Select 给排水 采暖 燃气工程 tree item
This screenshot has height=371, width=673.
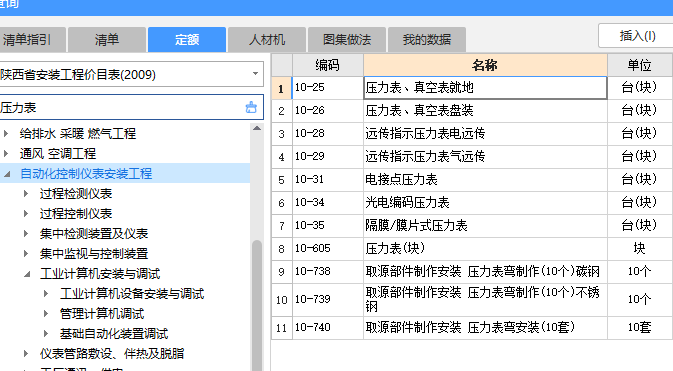click(x=78, y=134)
